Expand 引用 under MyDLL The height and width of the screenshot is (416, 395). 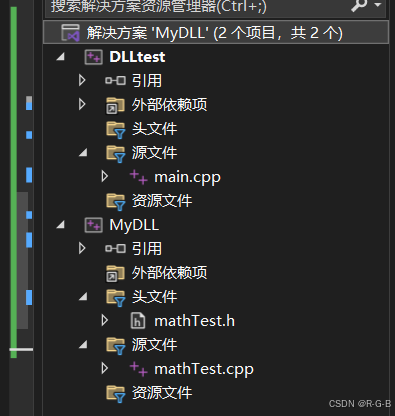[82, 248]
